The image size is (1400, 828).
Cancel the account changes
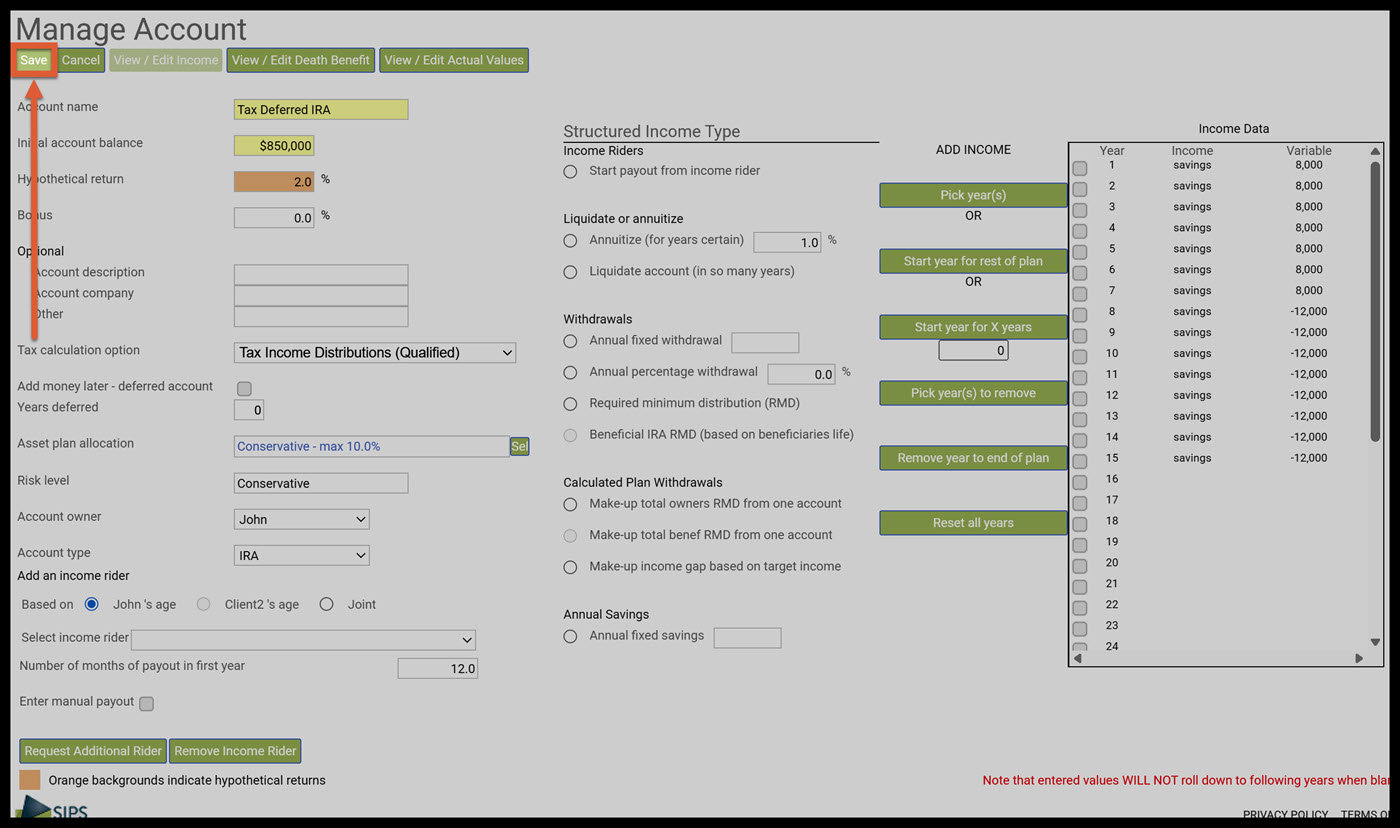point(81,60)
